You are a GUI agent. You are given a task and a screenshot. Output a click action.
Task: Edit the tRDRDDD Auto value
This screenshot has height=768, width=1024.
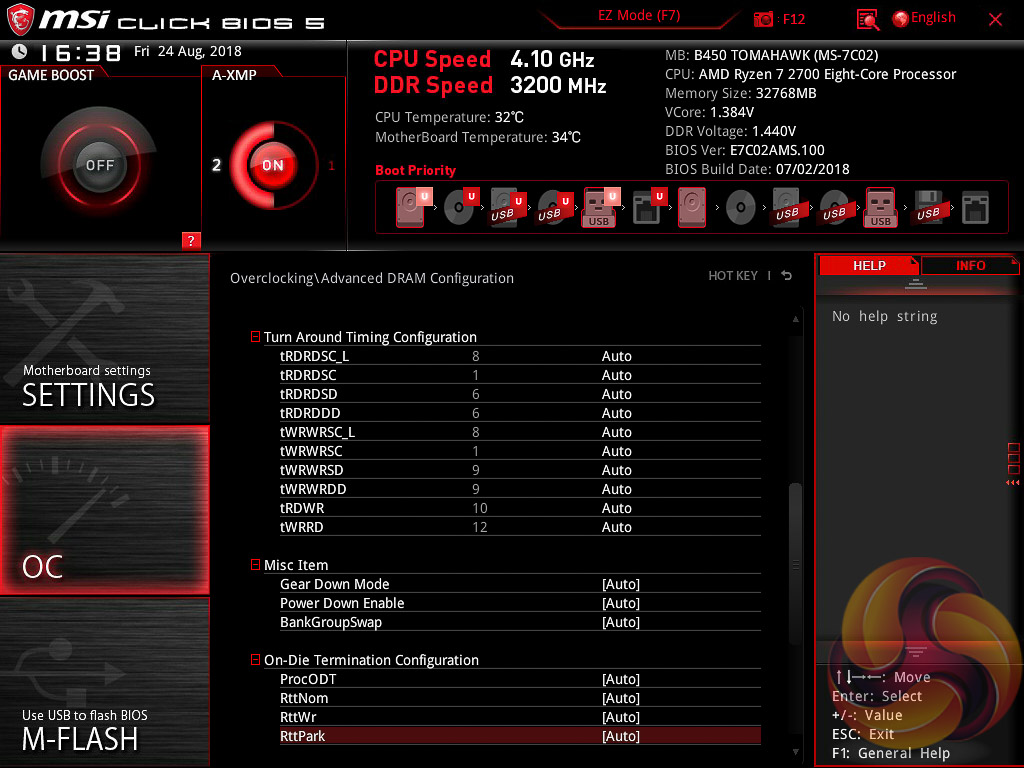pyautogui.click(x=616, y=413)
